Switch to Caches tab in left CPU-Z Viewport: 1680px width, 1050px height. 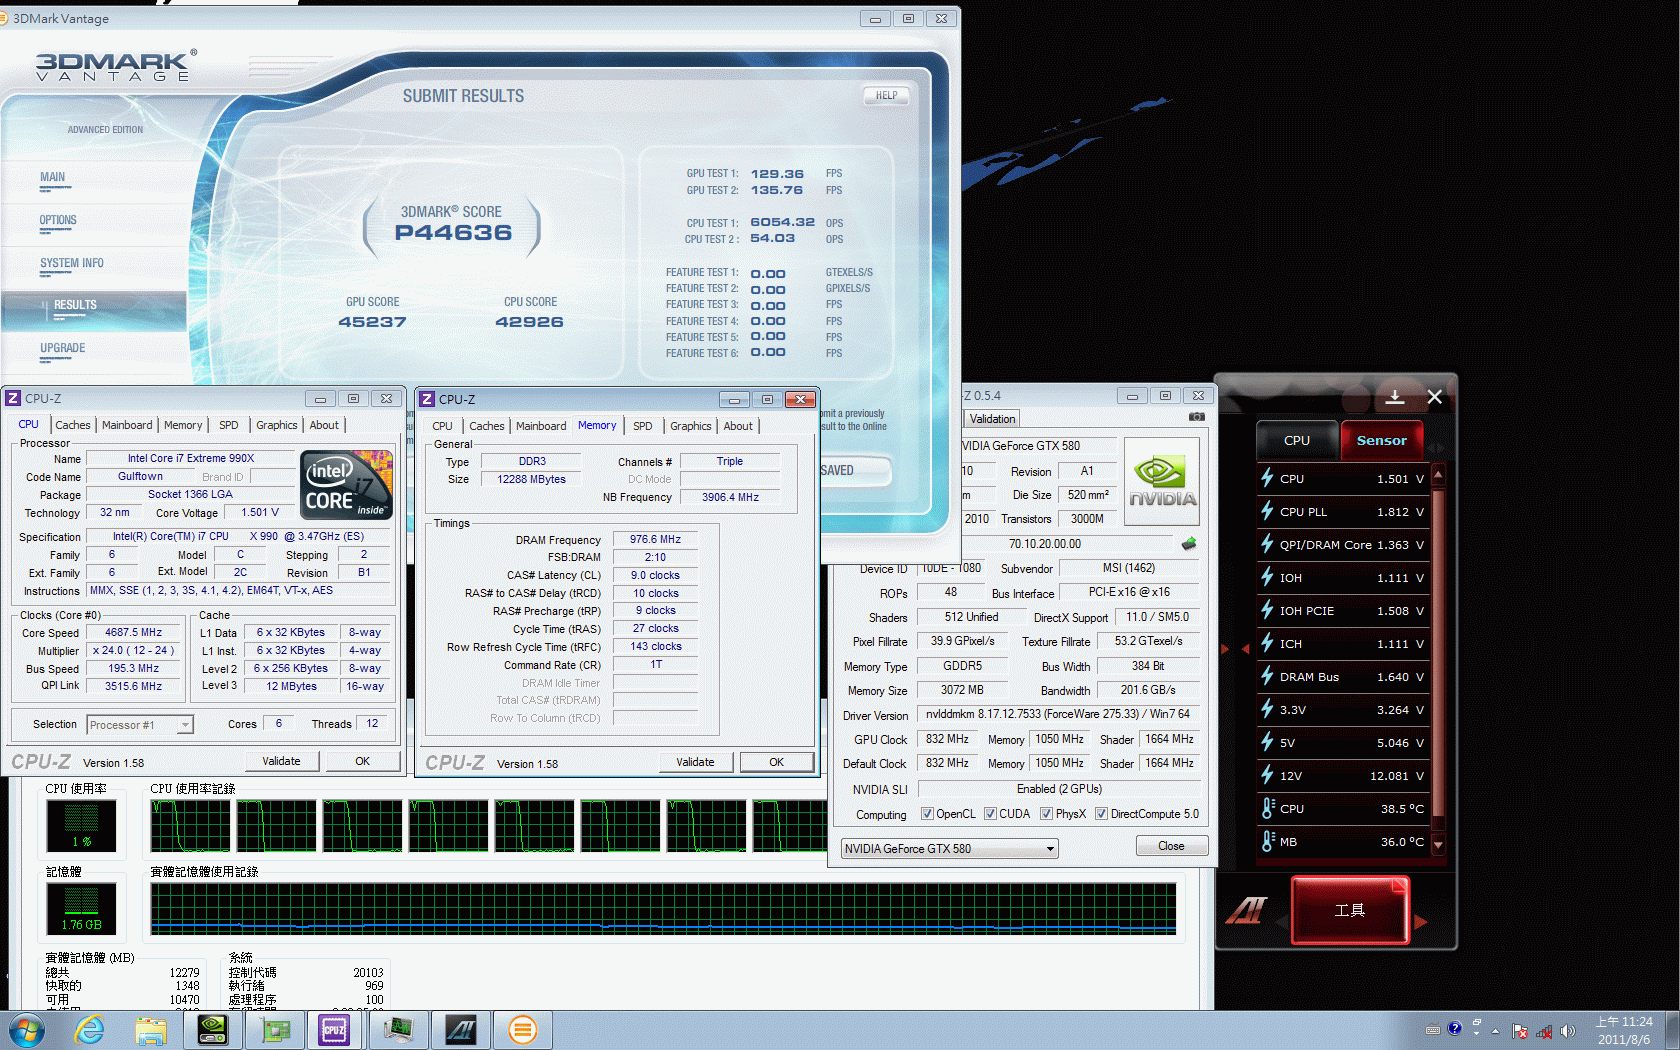point(73,425)
